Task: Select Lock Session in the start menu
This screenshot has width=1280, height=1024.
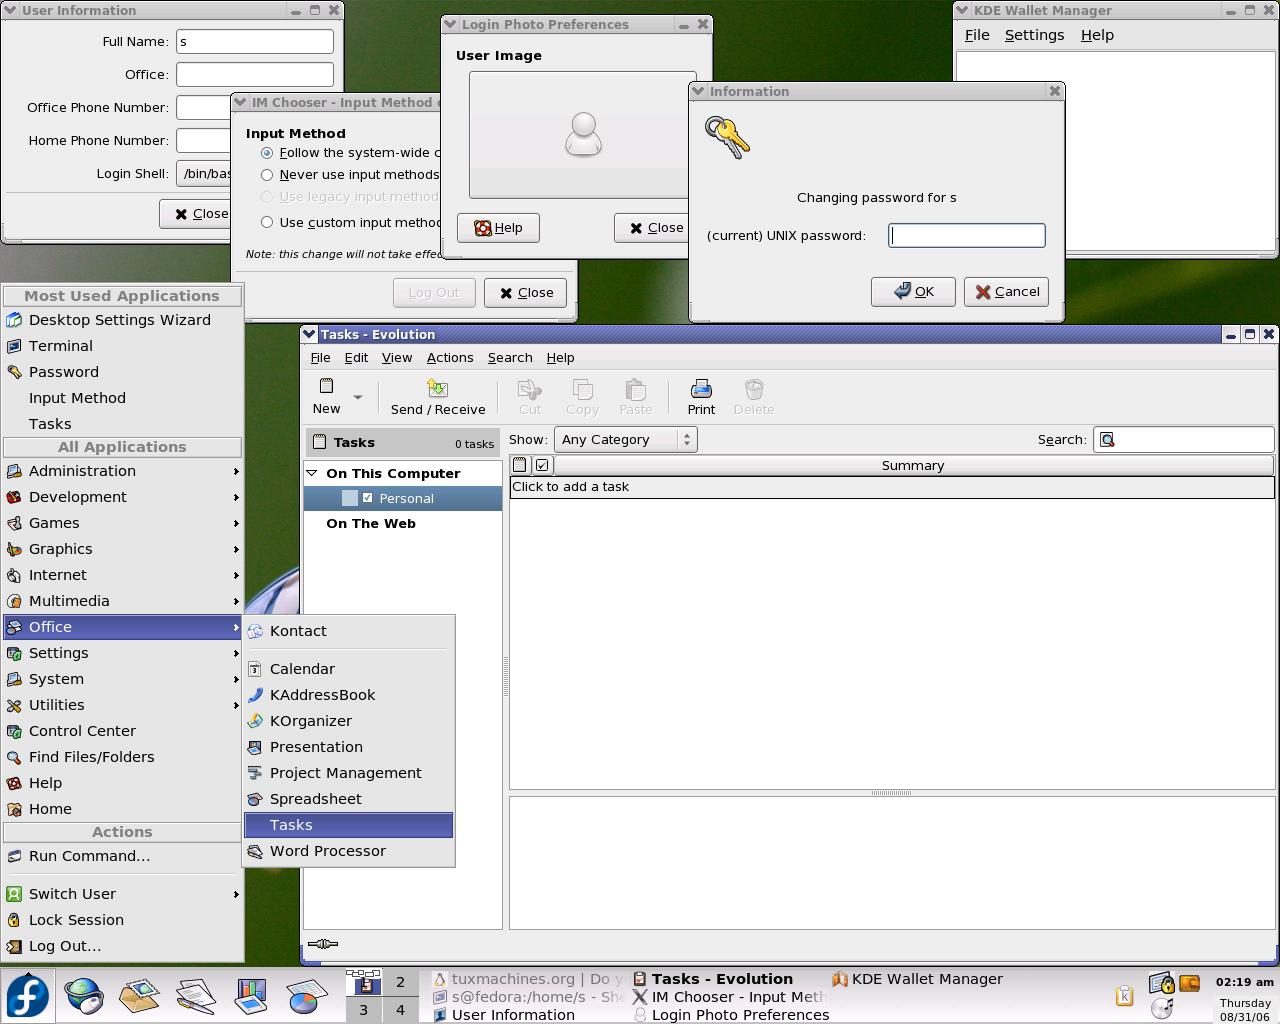Action: pos(123,920)
